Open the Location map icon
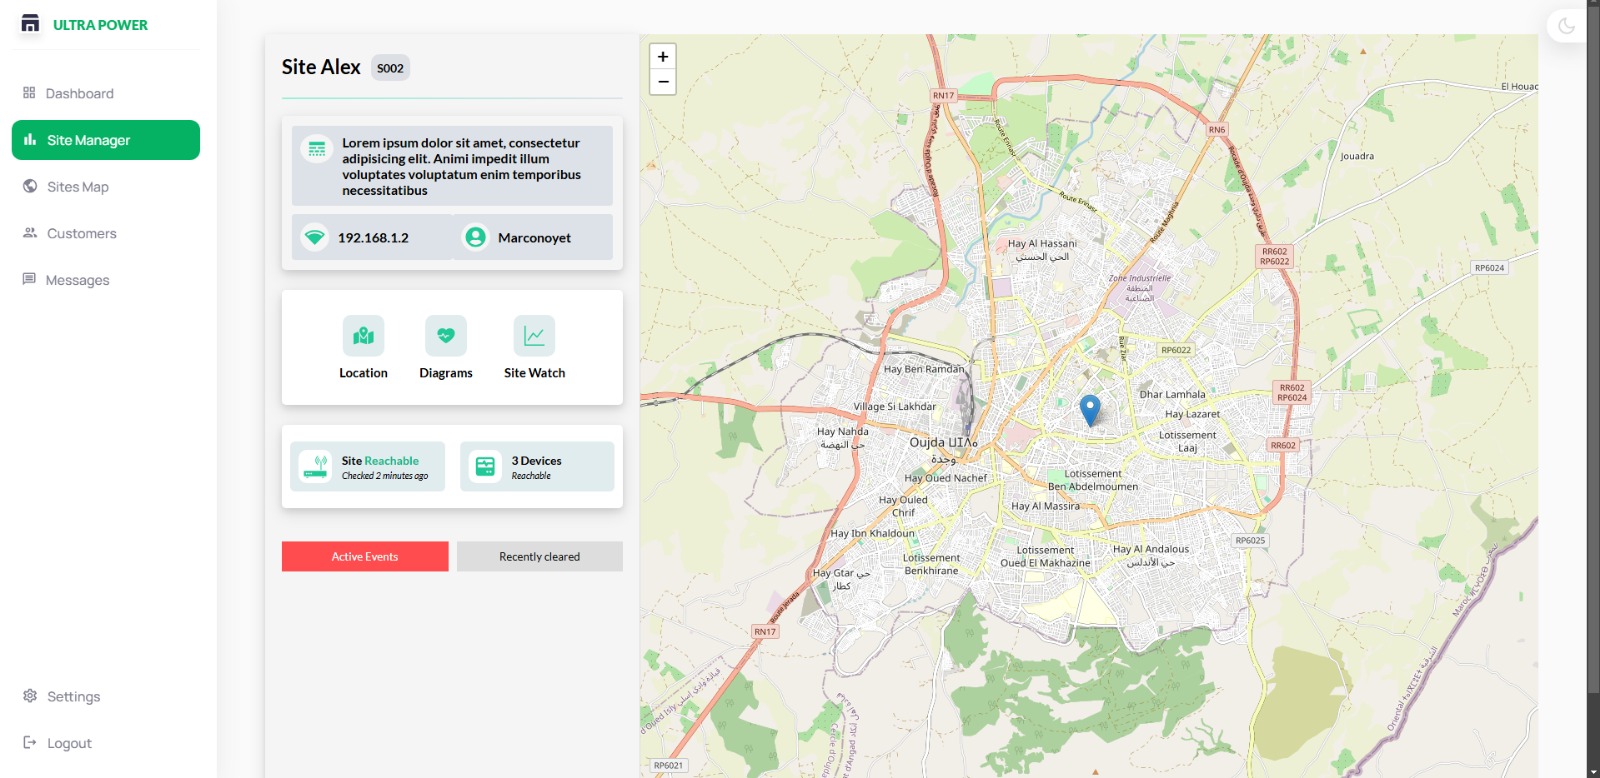The image size is (1600, 778). (363, 336)
